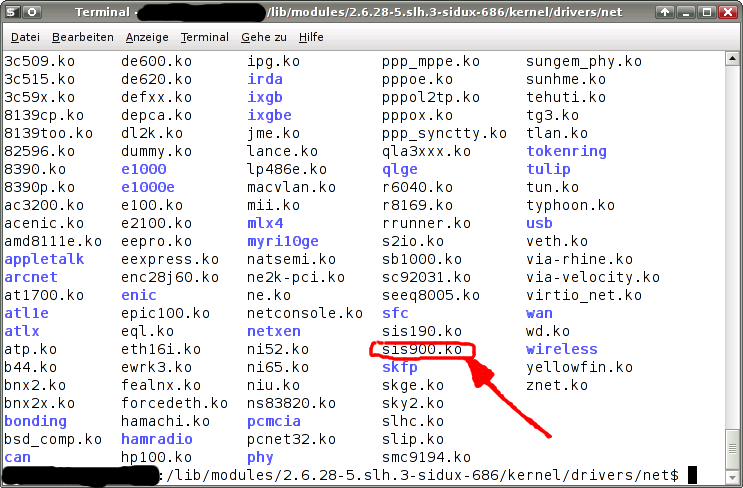Click the hamradio directory name
This screenshot has height=488, width=743.
pos(157,439)
